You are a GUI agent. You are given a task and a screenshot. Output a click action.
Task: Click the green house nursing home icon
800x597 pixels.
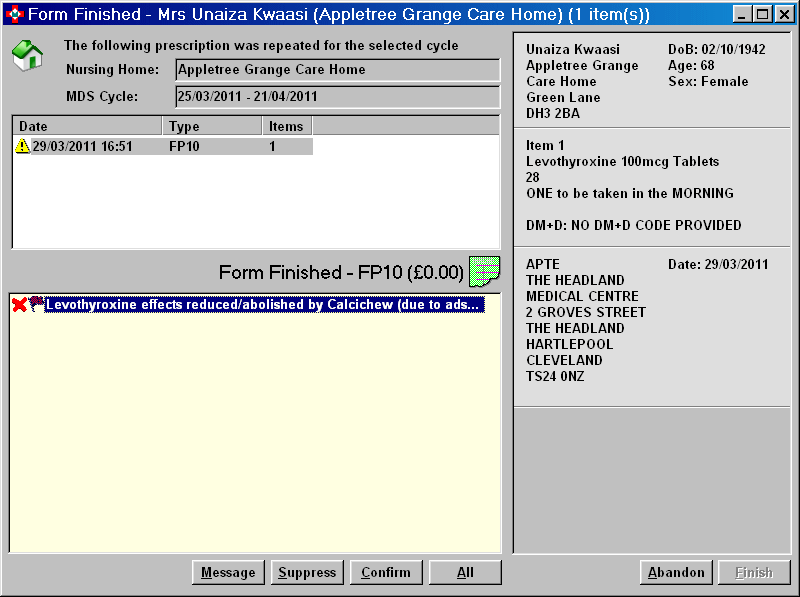(x=28, y=55)
